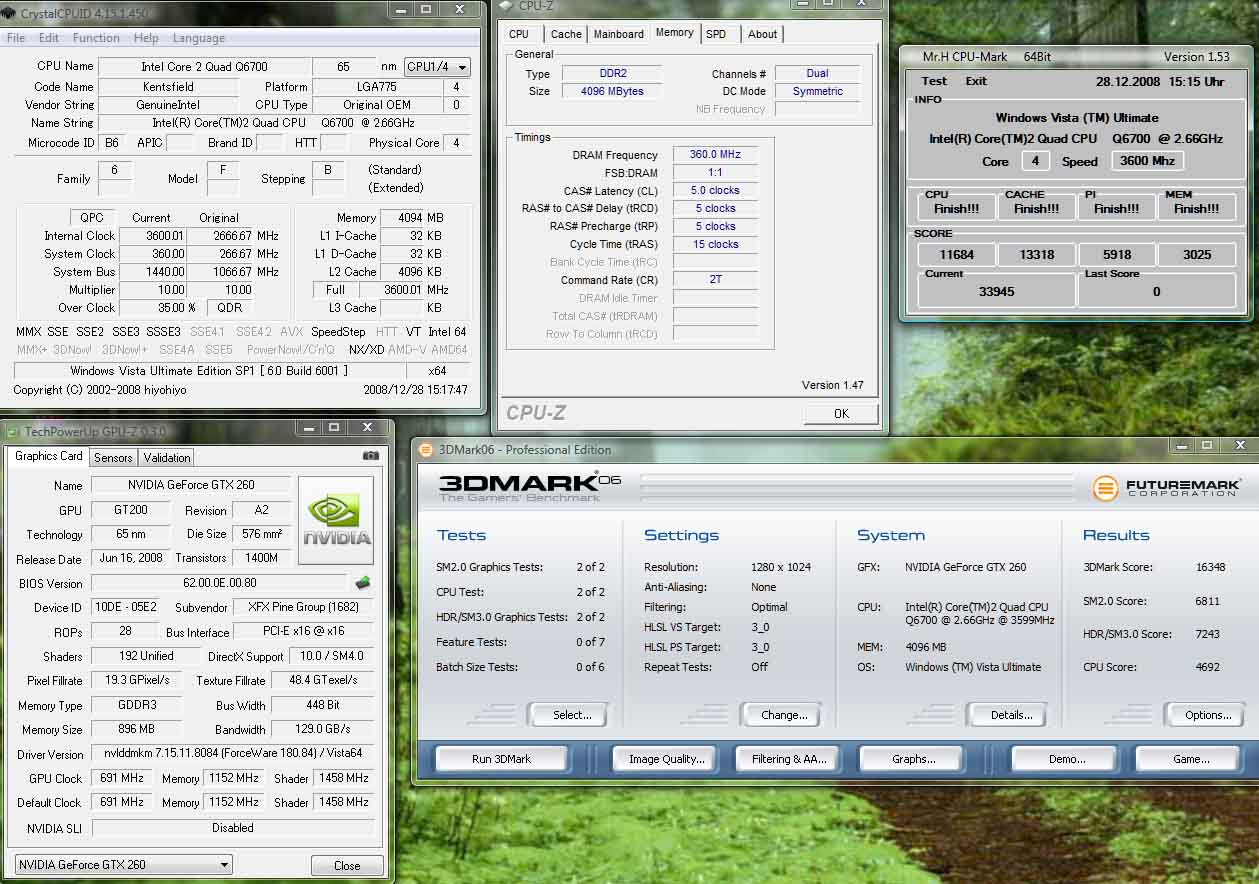This screenshot has height=884, width=1259.
Task: Click the CPU-Z title bar icon
Action: pos(507,6)
